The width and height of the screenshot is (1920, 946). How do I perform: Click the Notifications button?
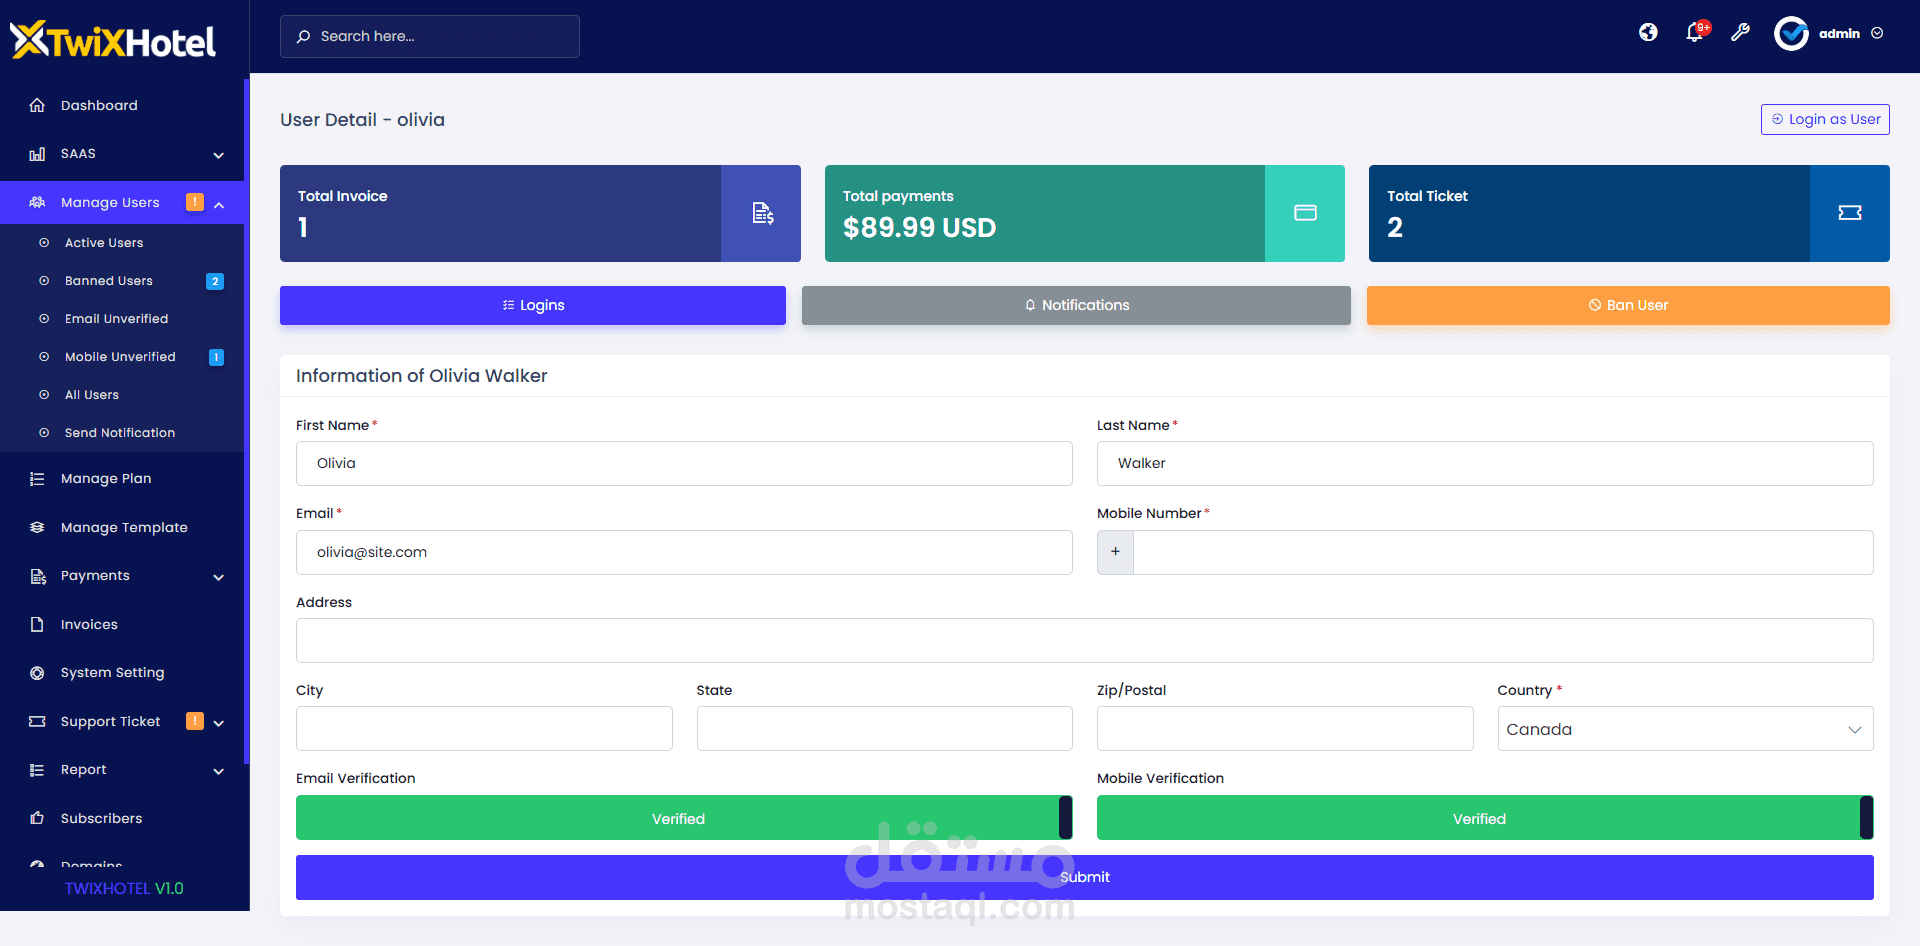(x=1076, y=305)
